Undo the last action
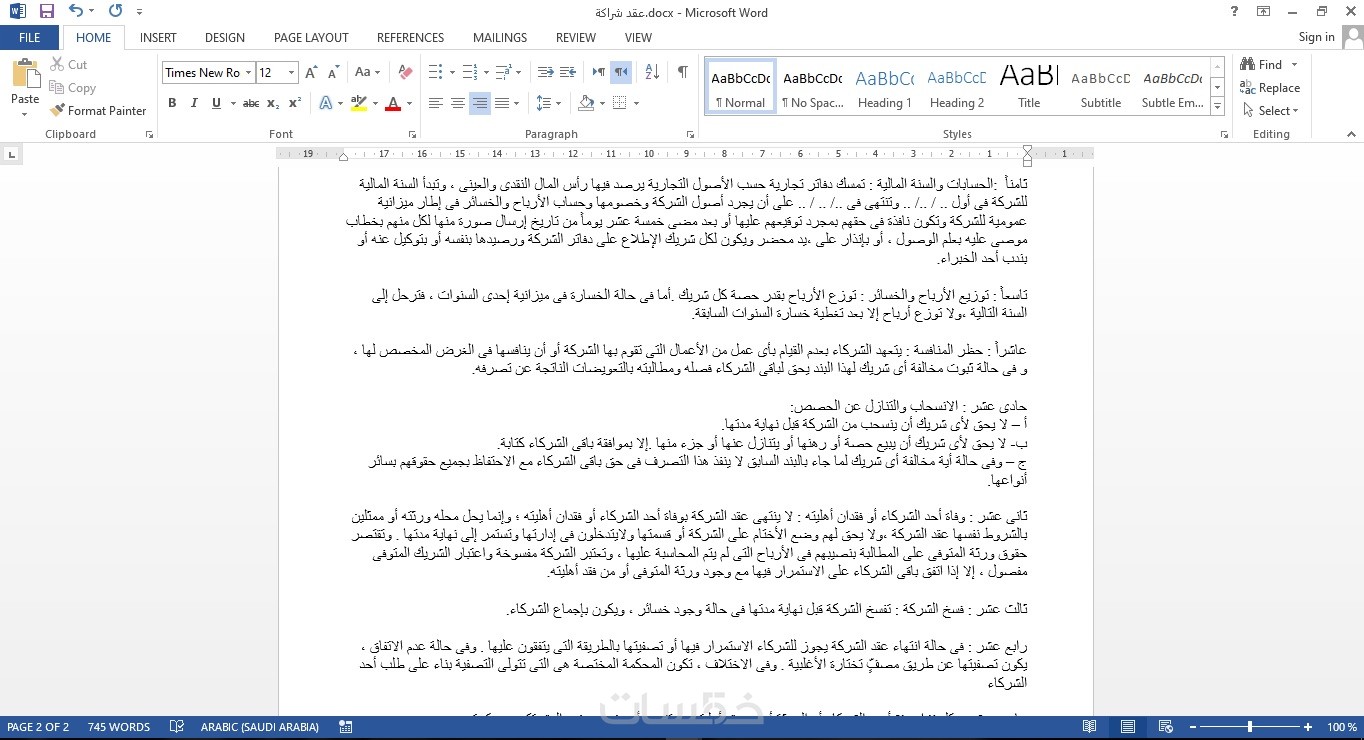This screenshot has width=1364, height=740. [x=76, y=12]
